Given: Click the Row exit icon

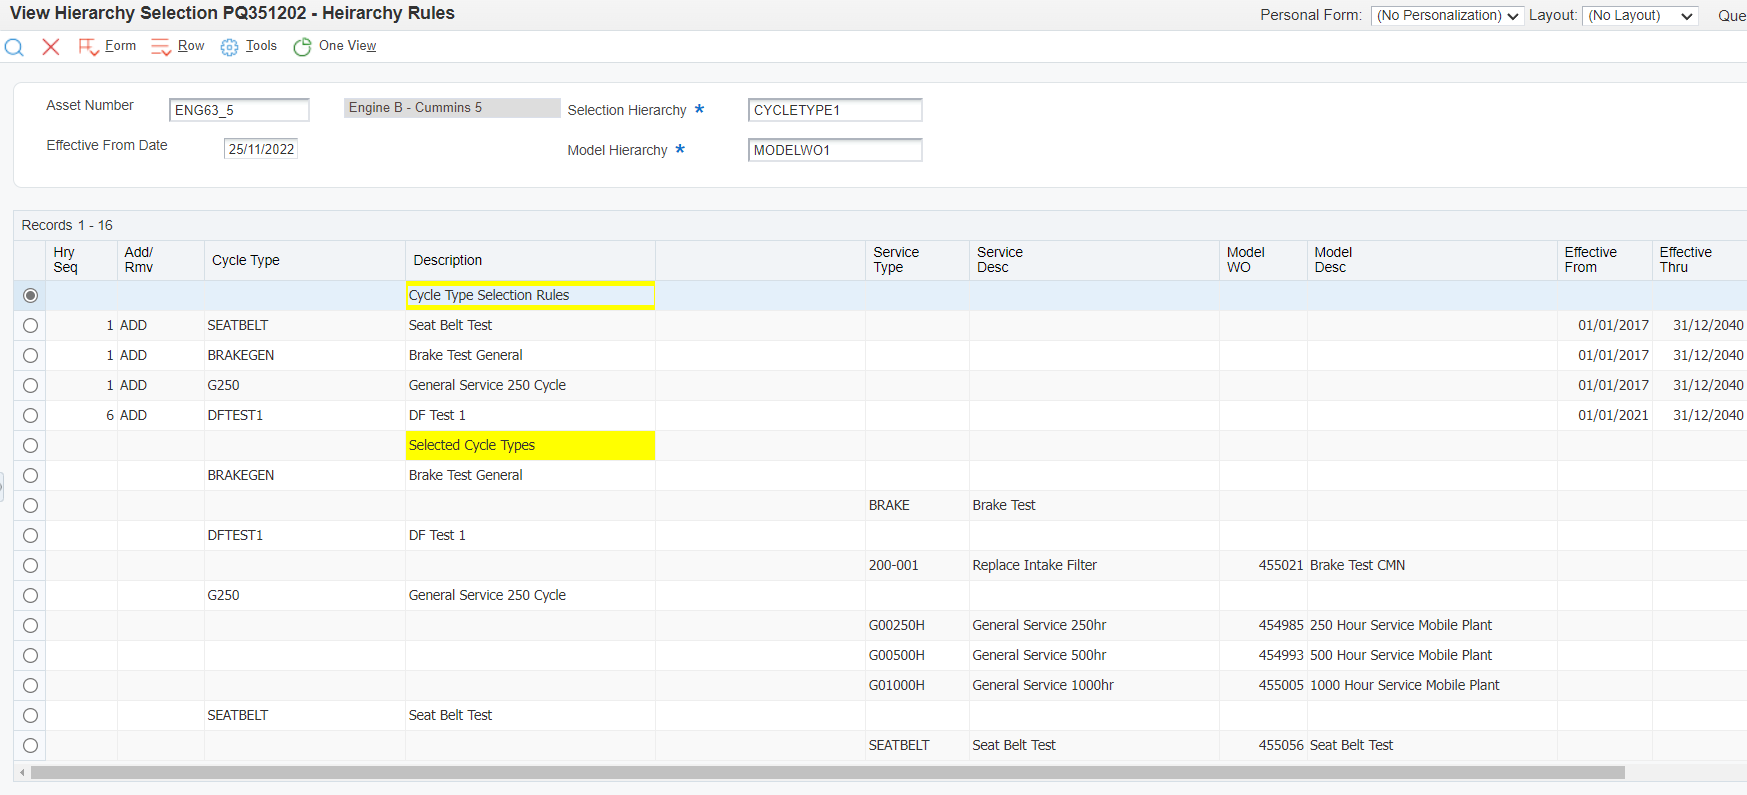Looking at the screenshot, I should (x=161, y=47).
